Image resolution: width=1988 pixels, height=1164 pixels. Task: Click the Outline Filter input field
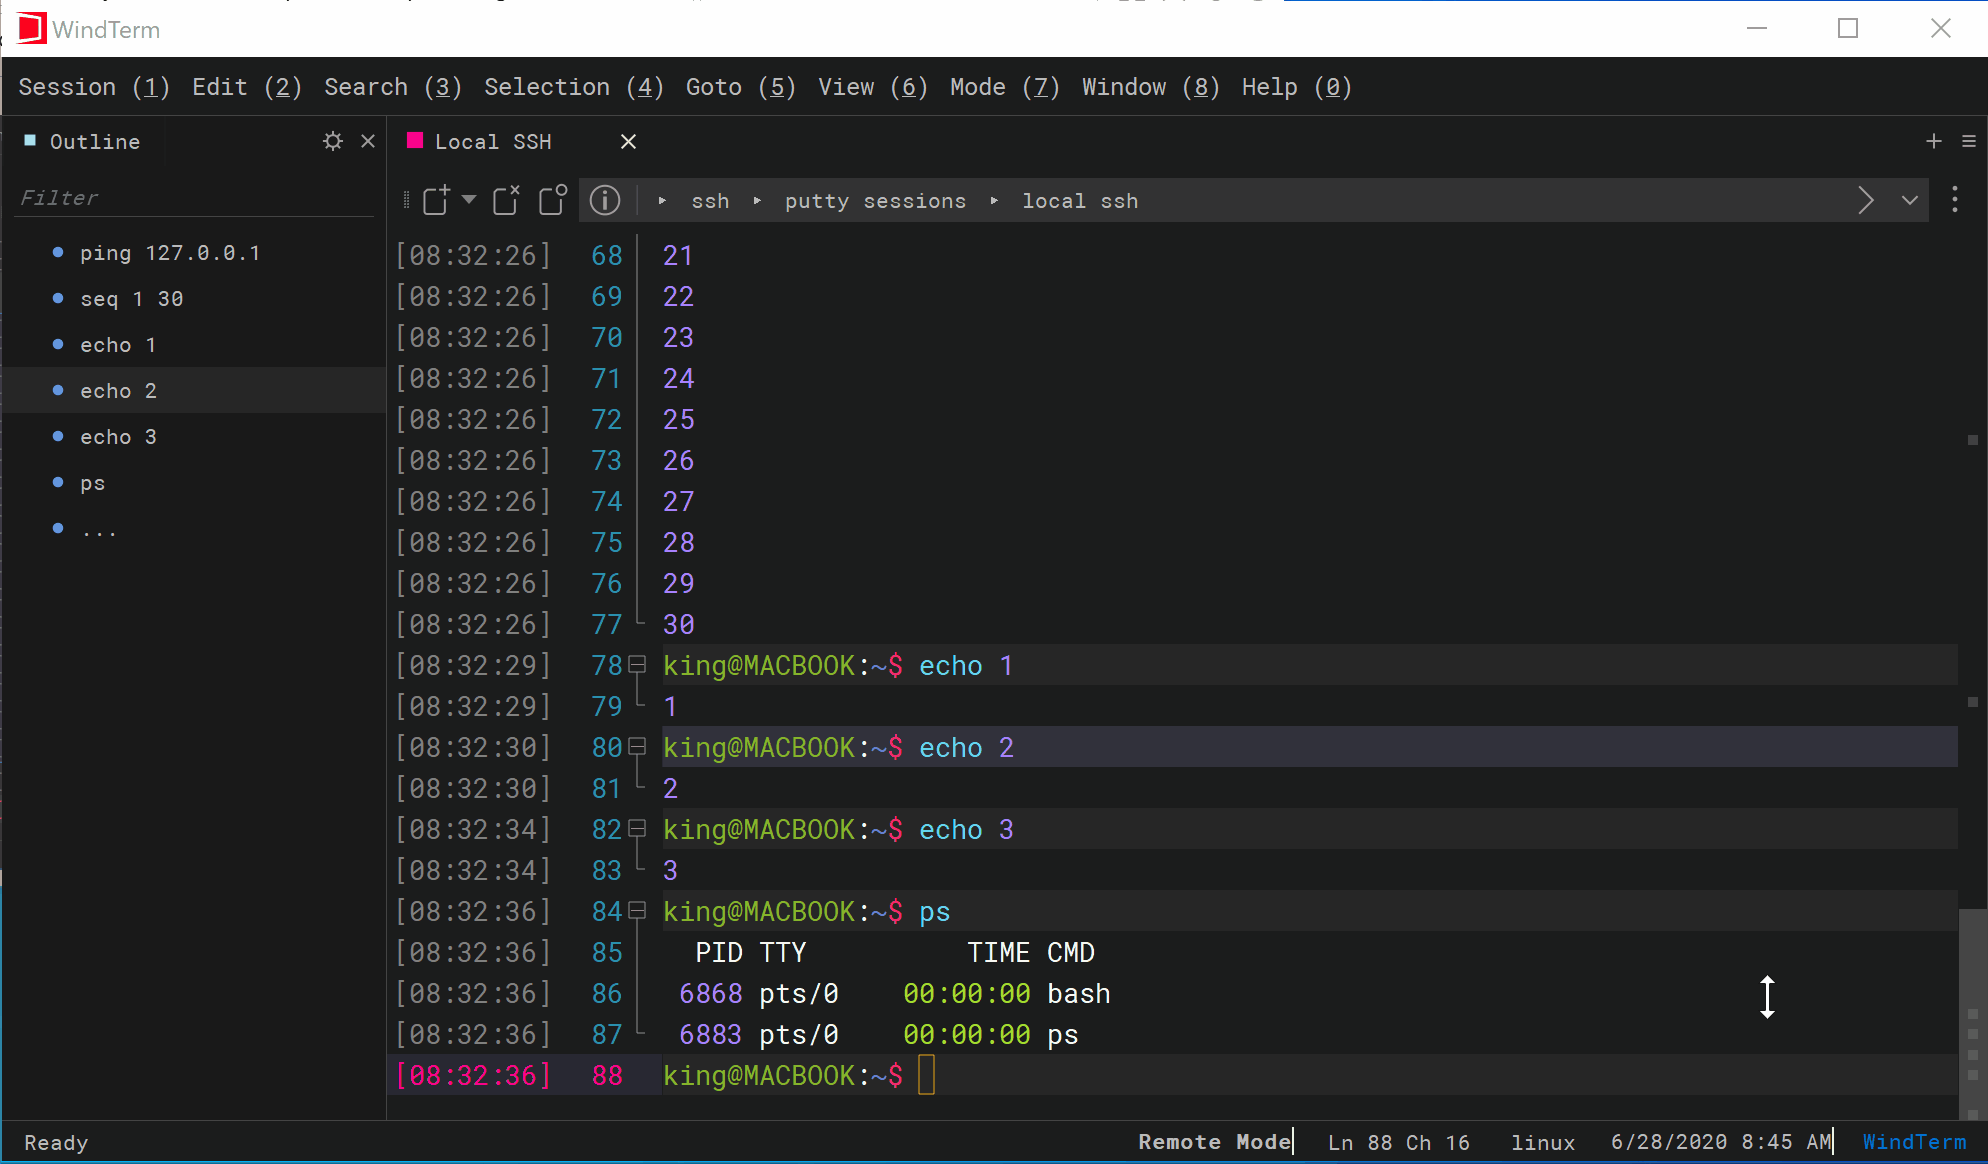(195, 198)
